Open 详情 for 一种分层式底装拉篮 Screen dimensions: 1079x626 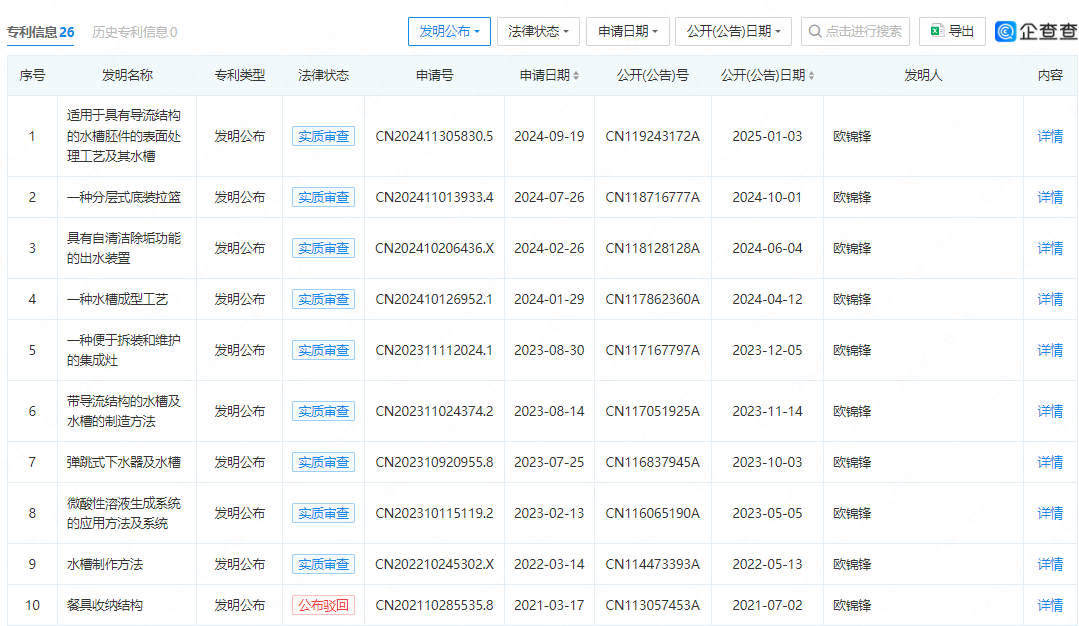tap(1050, 197)
